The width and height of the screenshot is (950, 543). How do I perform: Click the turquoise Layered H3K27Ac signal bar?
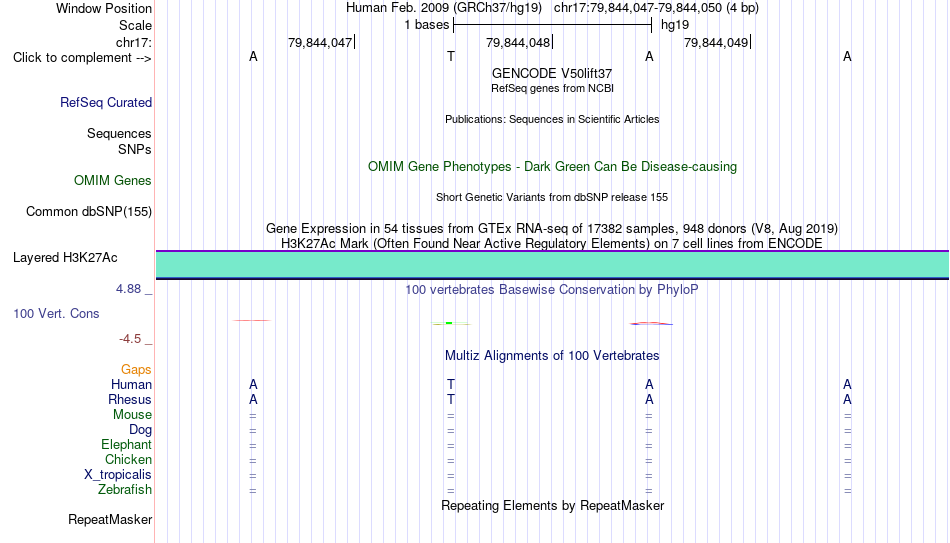tap(553, 265)
